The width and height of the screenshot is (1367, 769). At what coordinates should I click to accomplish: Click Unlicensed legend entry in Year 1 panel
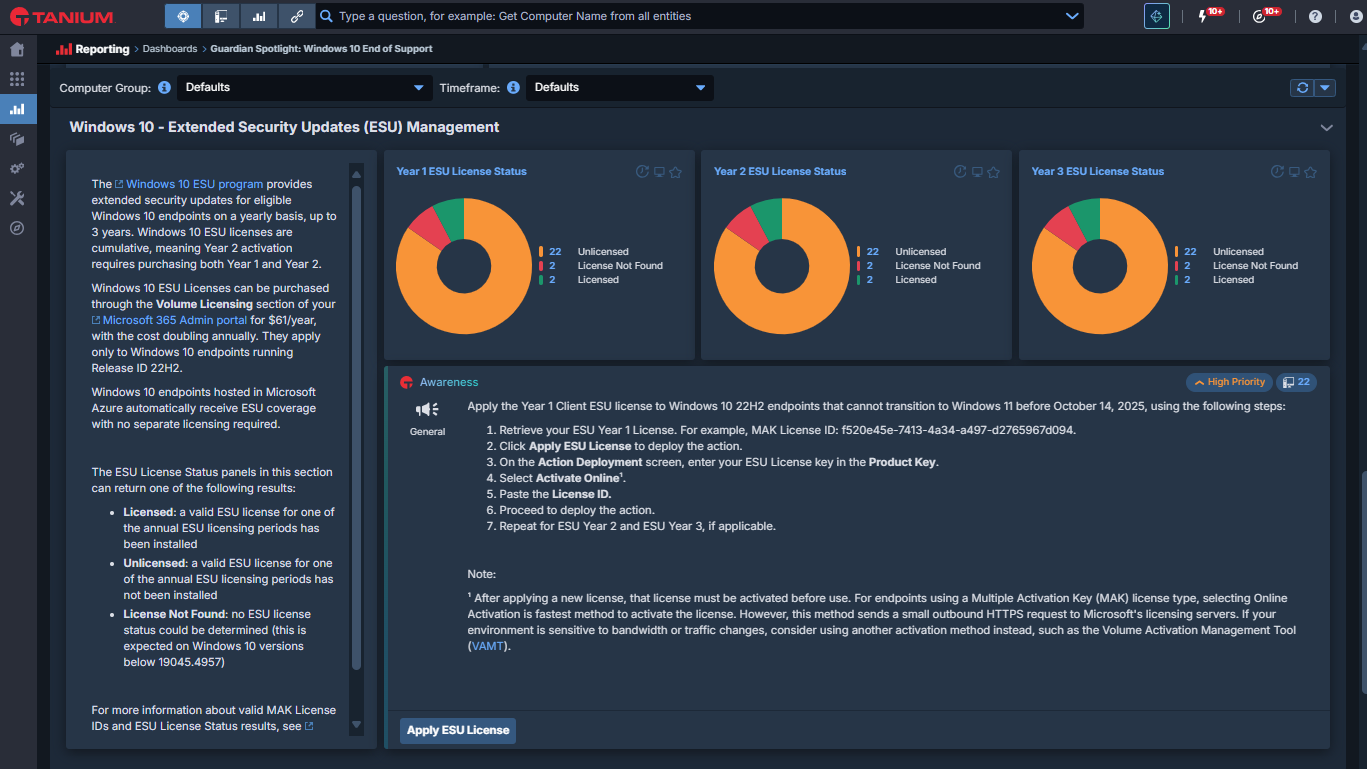pyautogui.click(x=603, y=252)
